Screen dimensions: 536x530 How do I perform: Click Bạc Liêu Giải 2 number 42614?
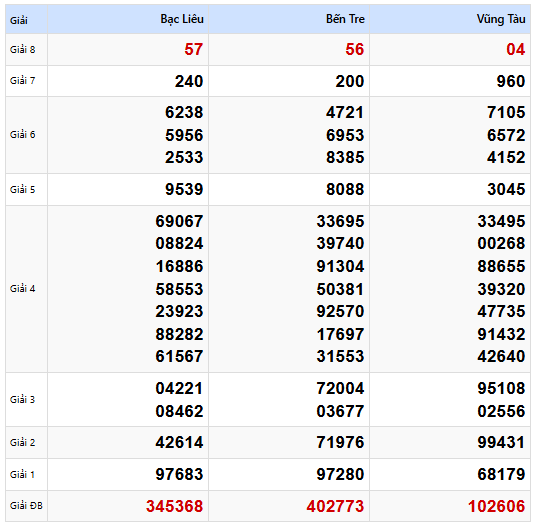pos(179,442)
